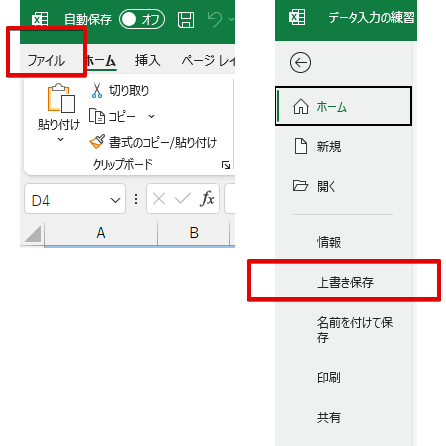This screenshot has width=446, height=446.
Task: Click the format painter brush icon
Action: [x=97, y=142]
